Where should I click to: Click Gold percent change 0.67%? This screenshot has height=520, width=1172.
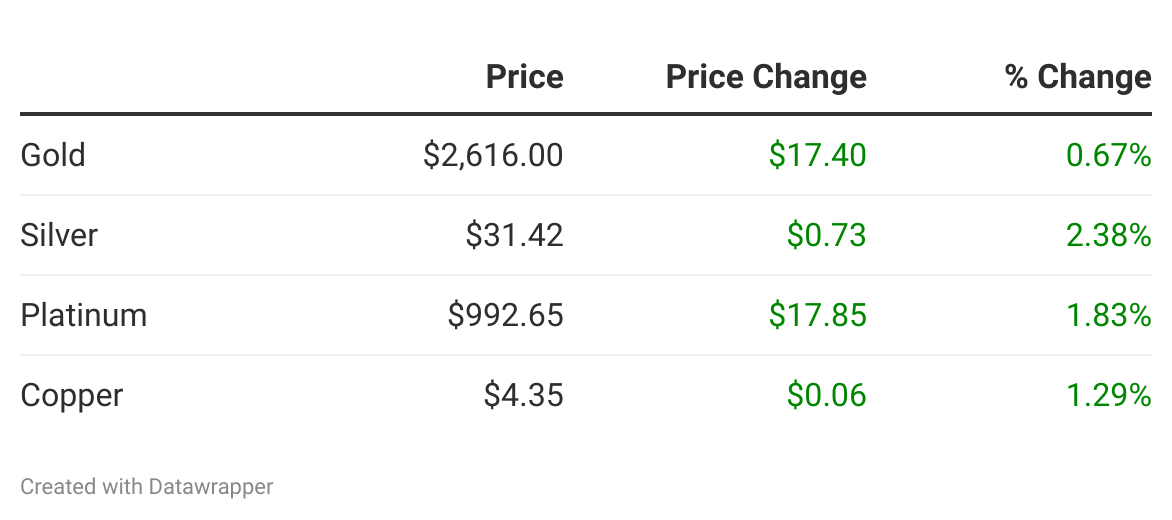coord(1109,155)
